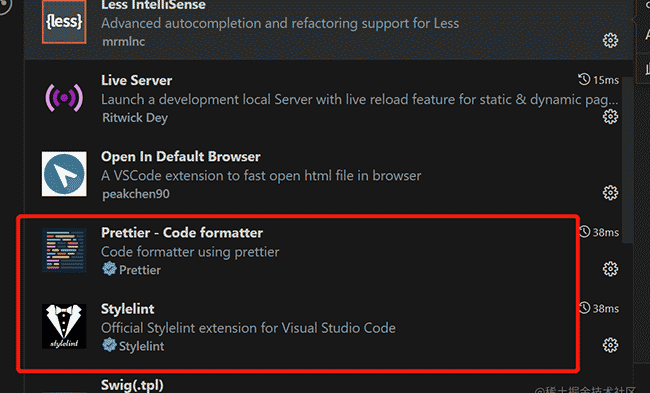Click Stylelint 38ms activation time indicator
The width and height of the screenshot is (650, 393).
pos(599,308)
